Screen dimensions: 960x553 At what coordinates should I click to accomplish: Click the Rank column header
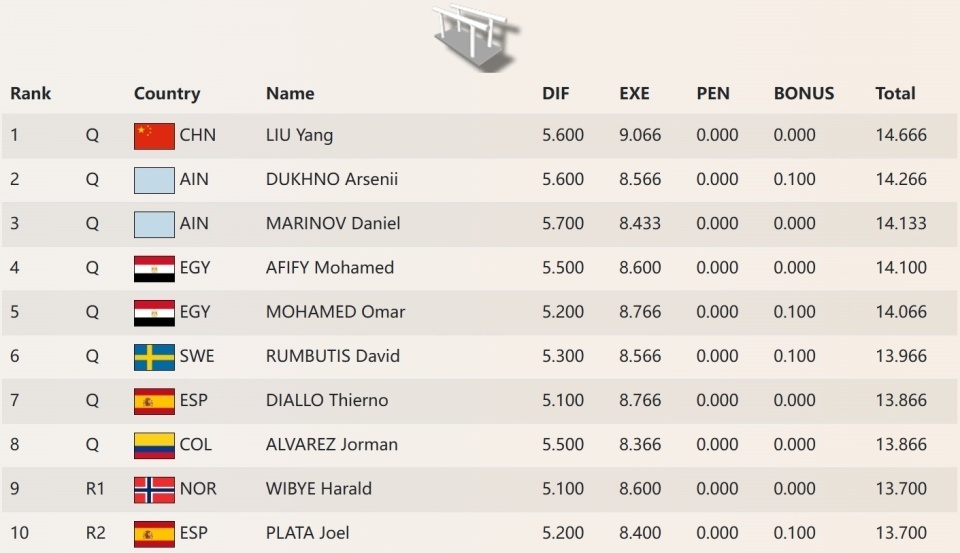pyautogui.click(x=31, y=94)
